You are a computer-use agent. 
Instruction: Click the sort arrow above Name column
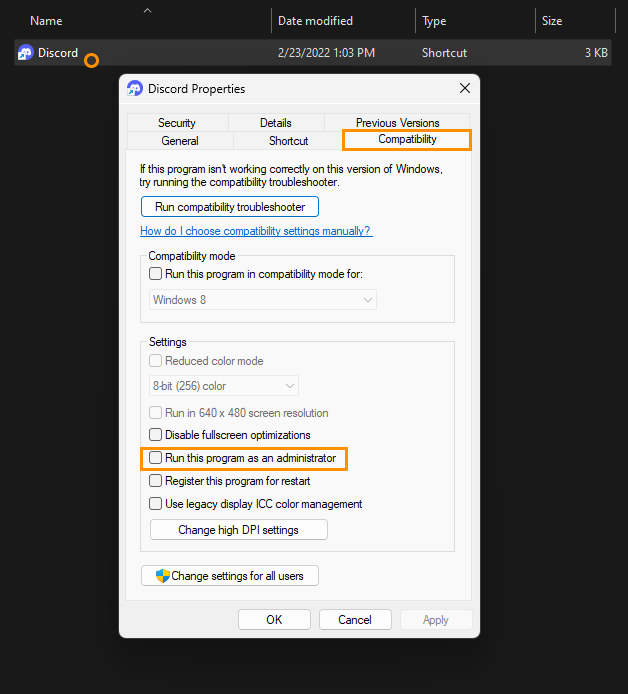coord(147,11)
